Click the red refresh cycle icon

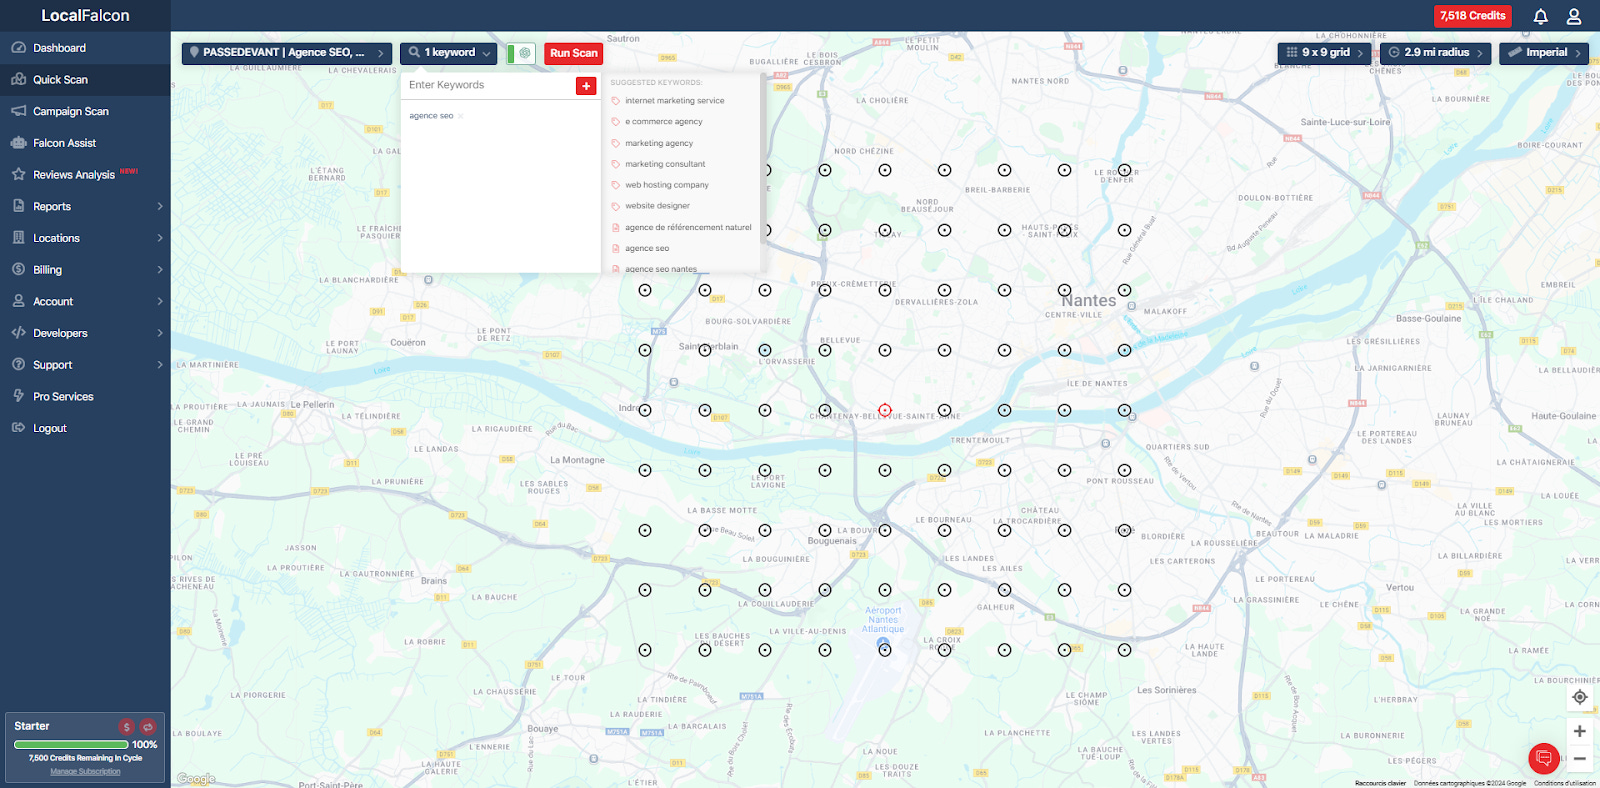pos(148,727)
